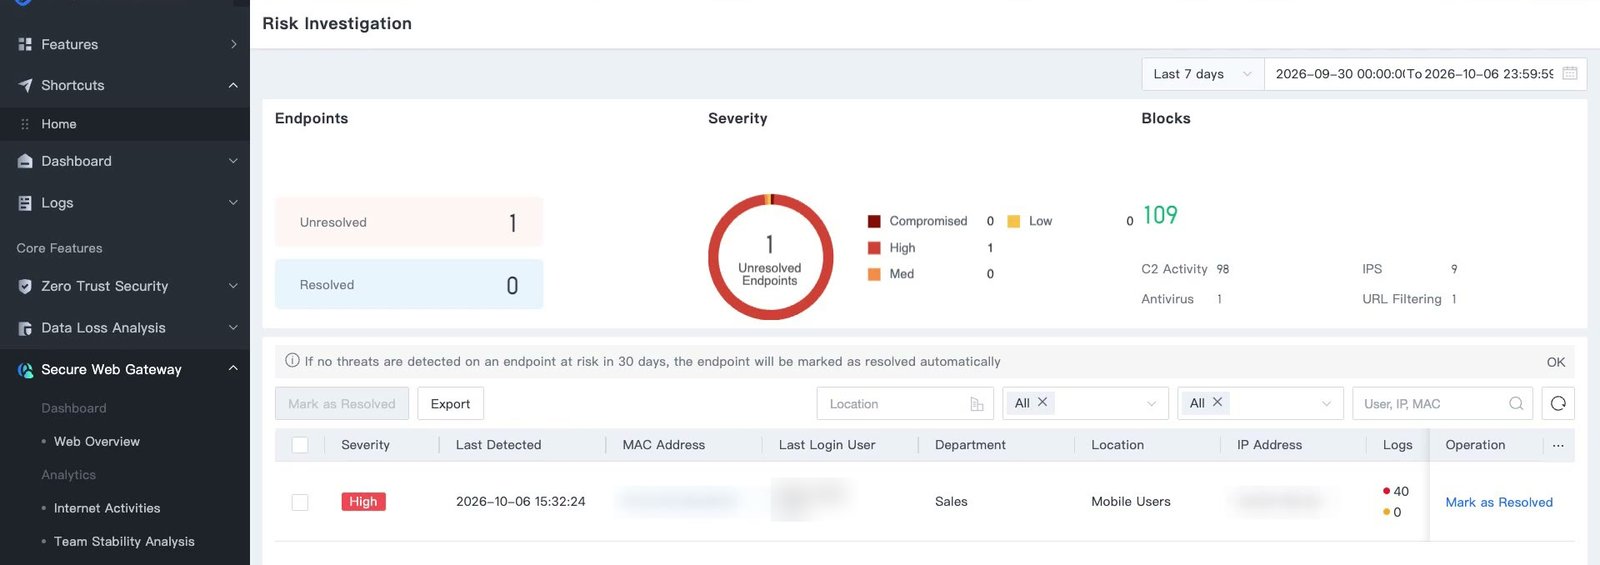Collapse Secure Web Gateway chevron
The width and height of the screenshot is (1600, 565).
[x=233, y=369]
